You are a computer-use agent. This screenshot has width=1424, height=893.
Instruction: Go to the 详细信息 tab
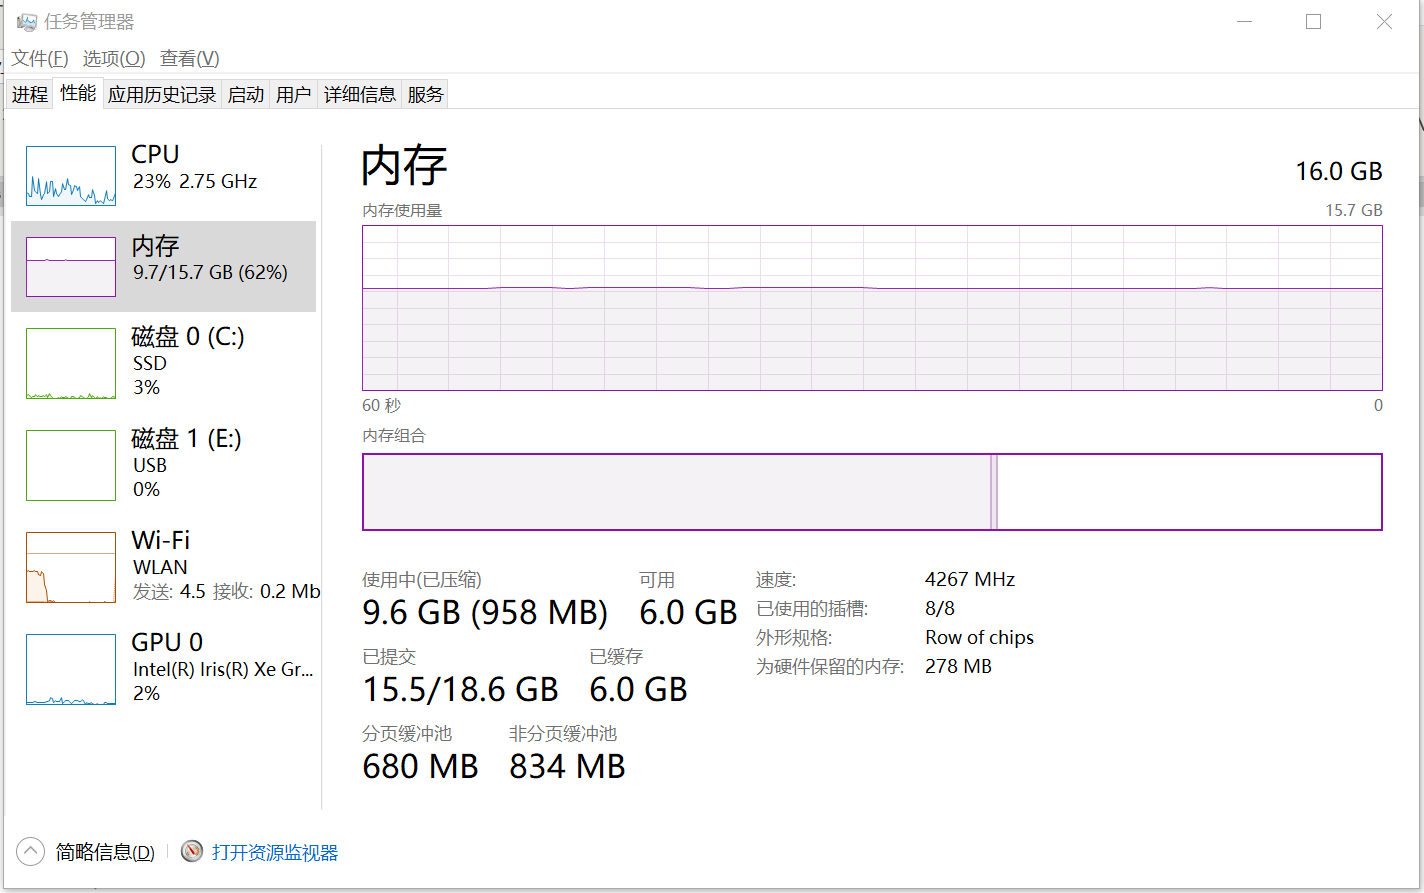pyautogui.click(x=360, y=95)
